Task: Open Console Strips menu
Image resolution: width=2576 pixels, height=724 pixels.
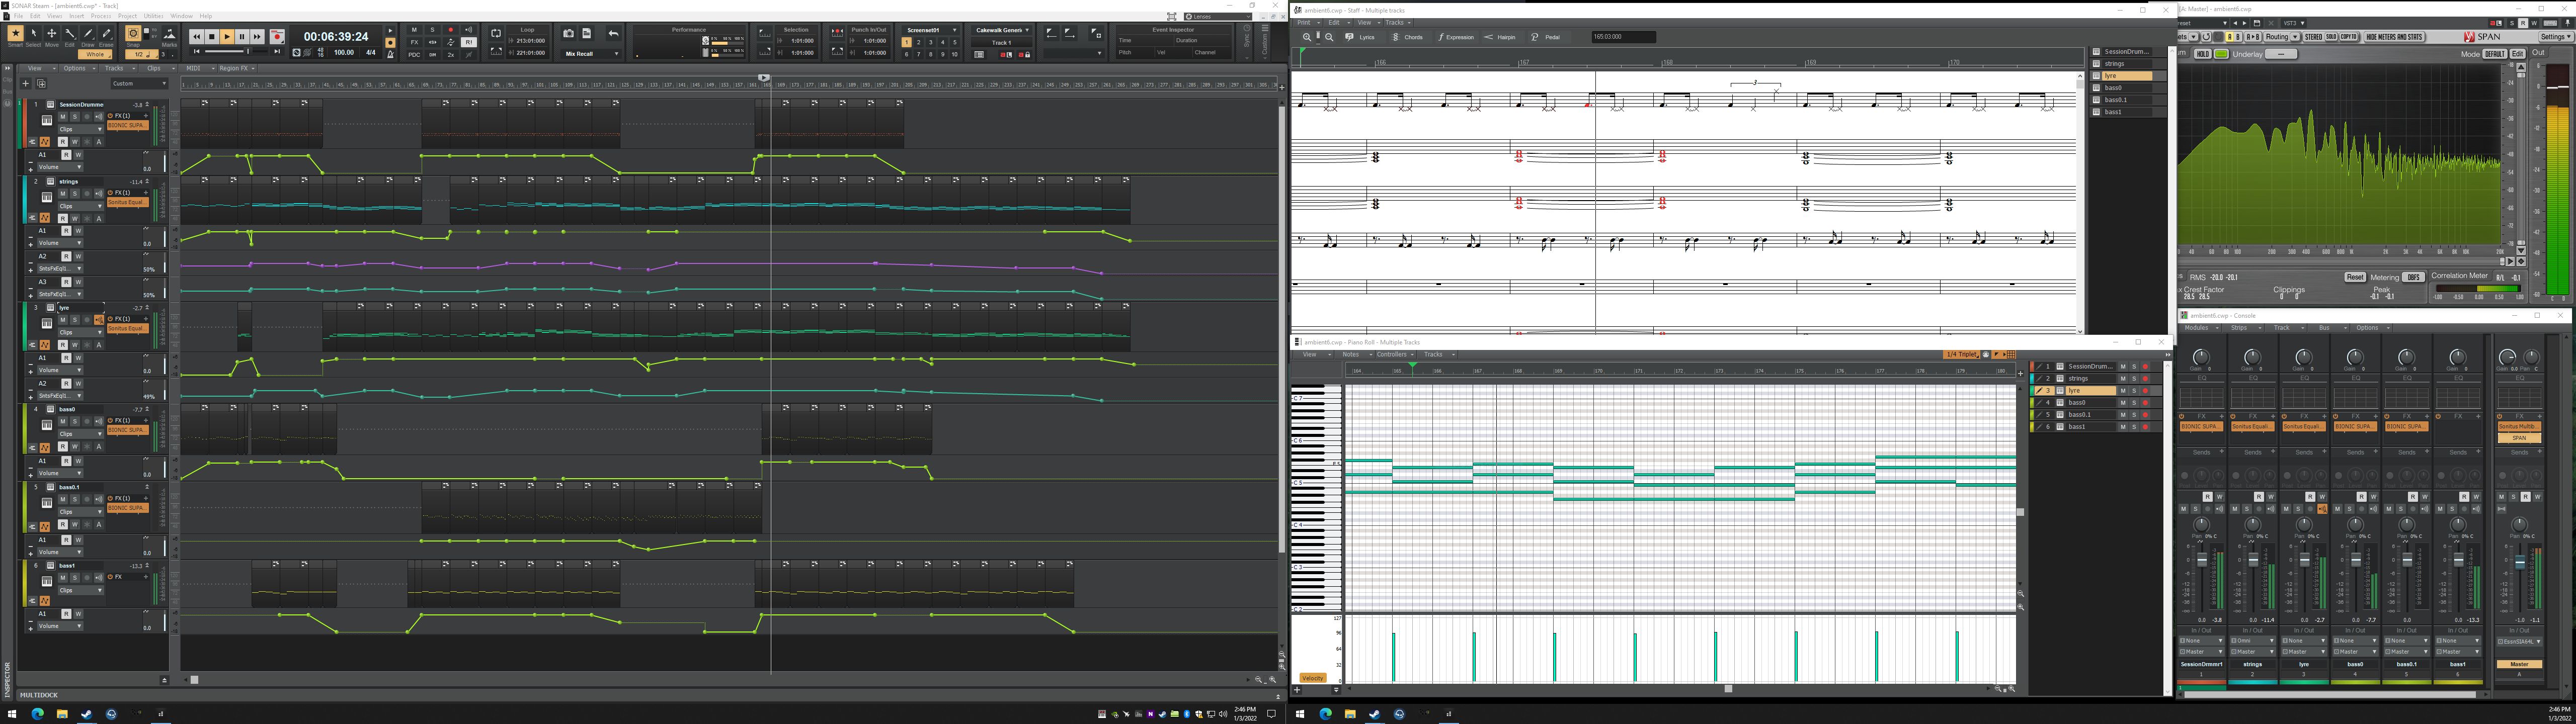Action: tap(2243, 328)
